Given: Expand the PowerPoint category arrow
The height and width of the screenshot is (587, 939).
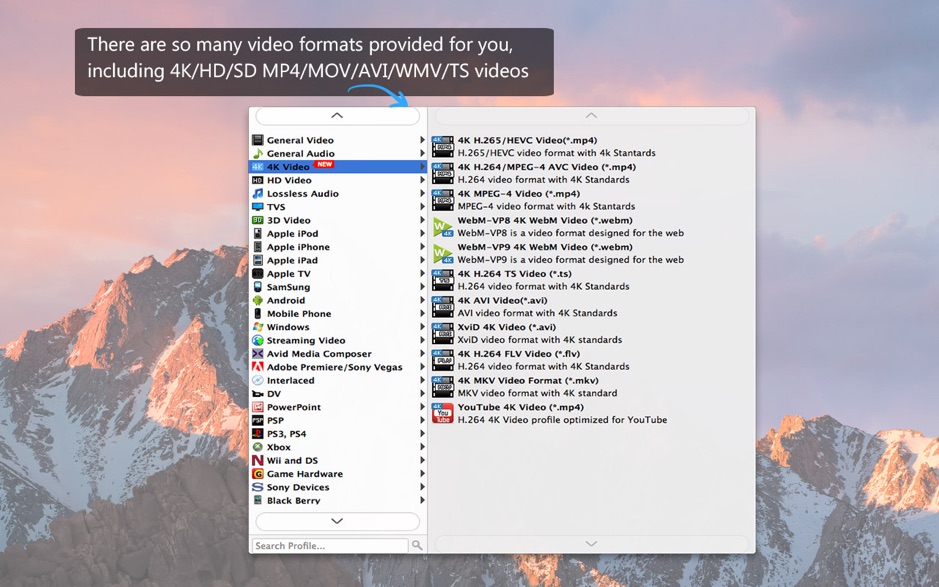Looking at the screenshot, I should click(422, 407).
